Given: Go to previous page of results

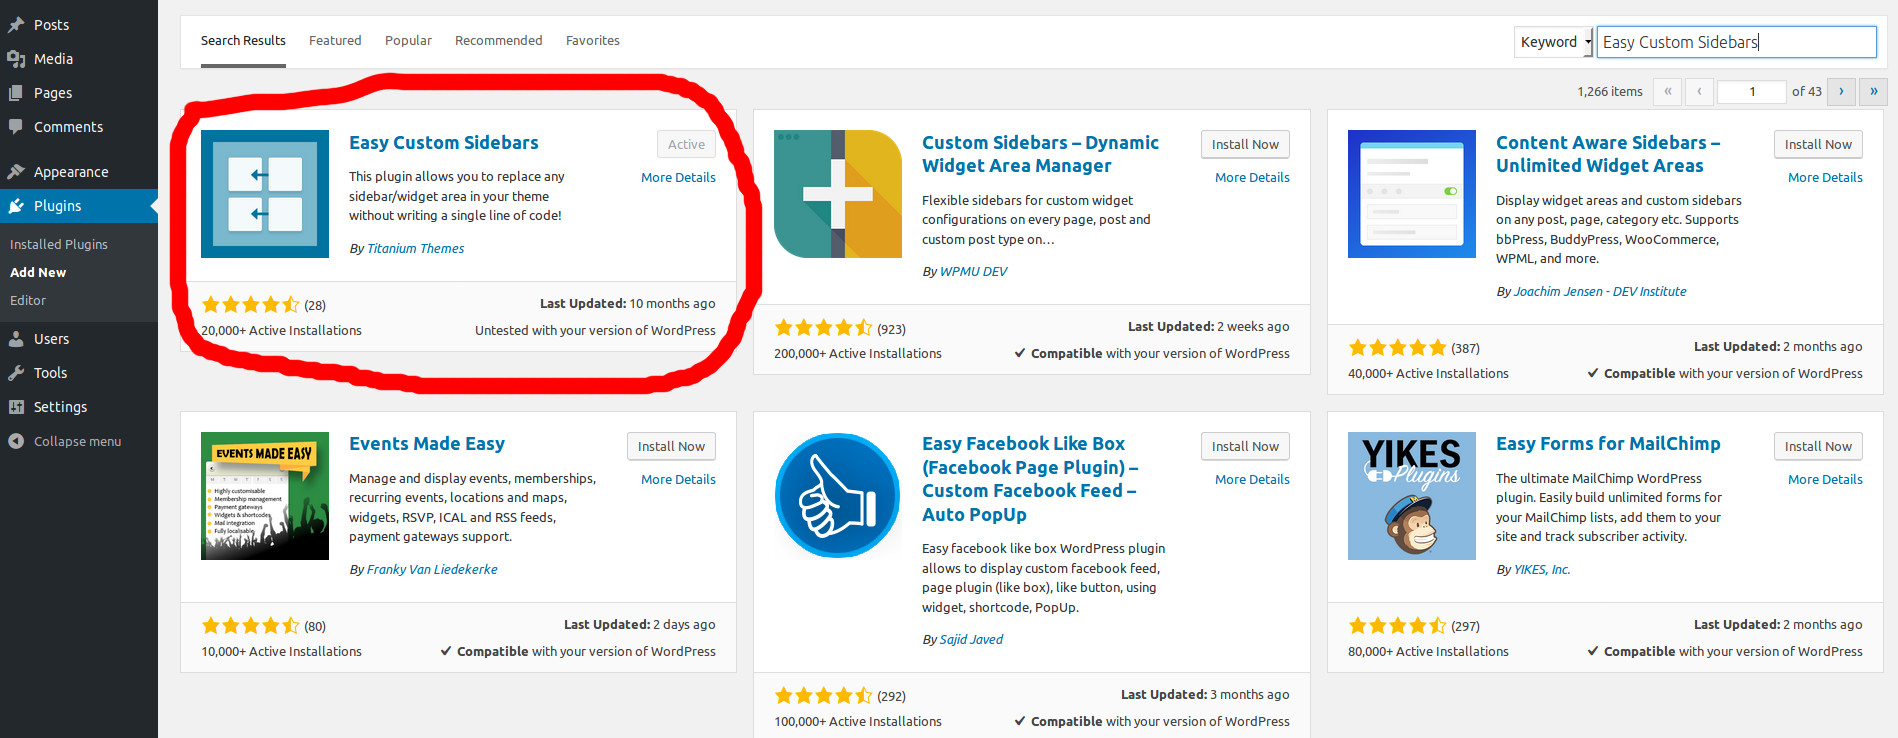Looking at the screenshot, I should (1699, 91).
